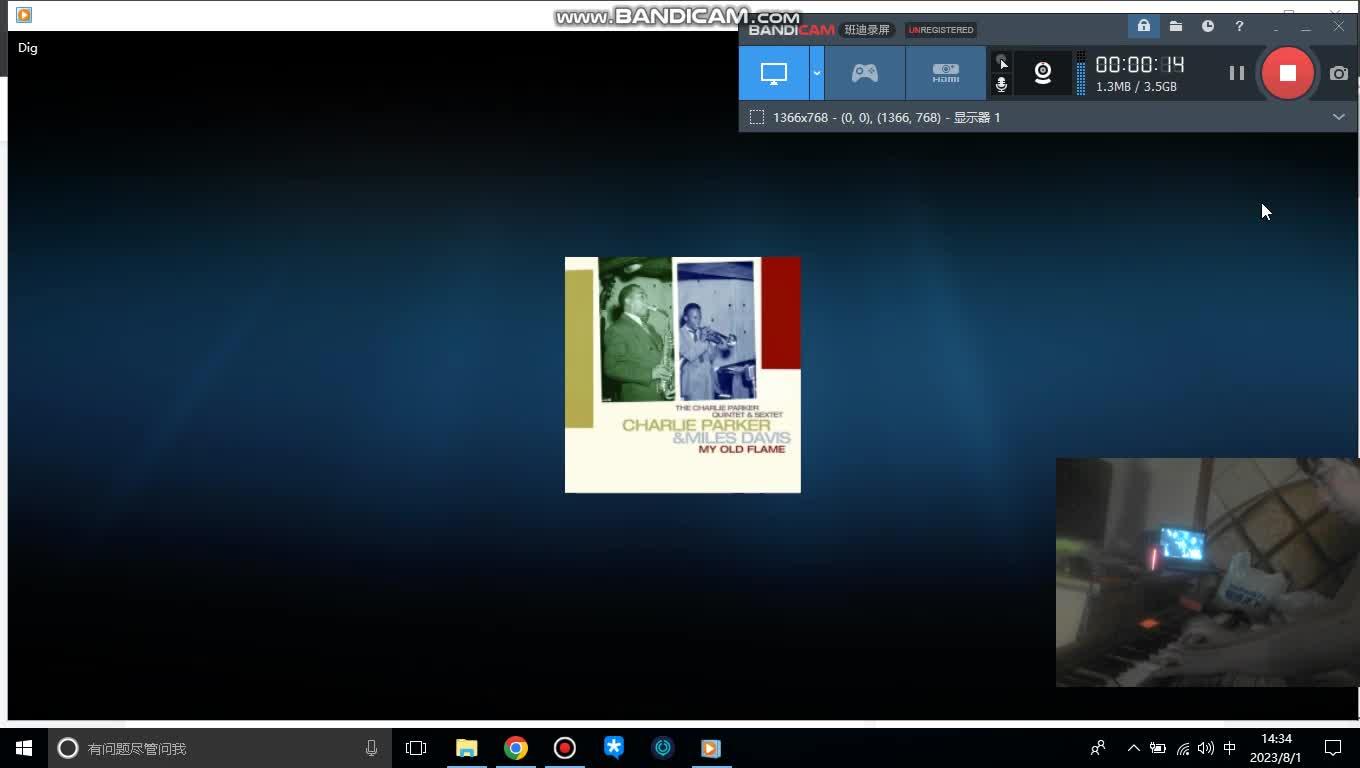
Task: Click the webcam preview overlay
Action: point(1208,572)
